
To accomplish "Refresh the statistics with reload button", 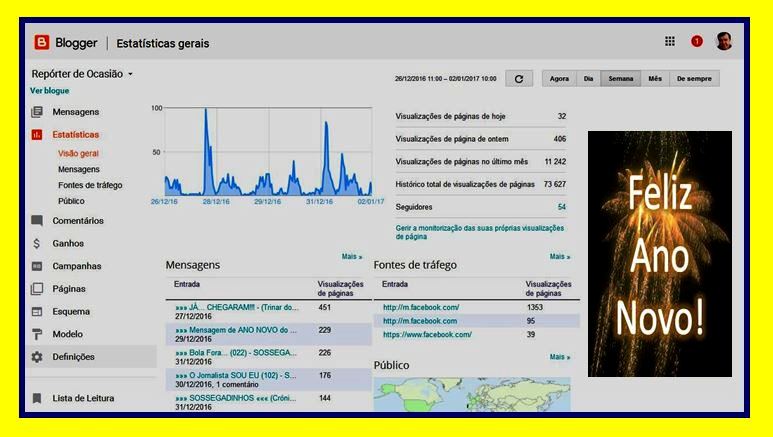I will [519, 79].
